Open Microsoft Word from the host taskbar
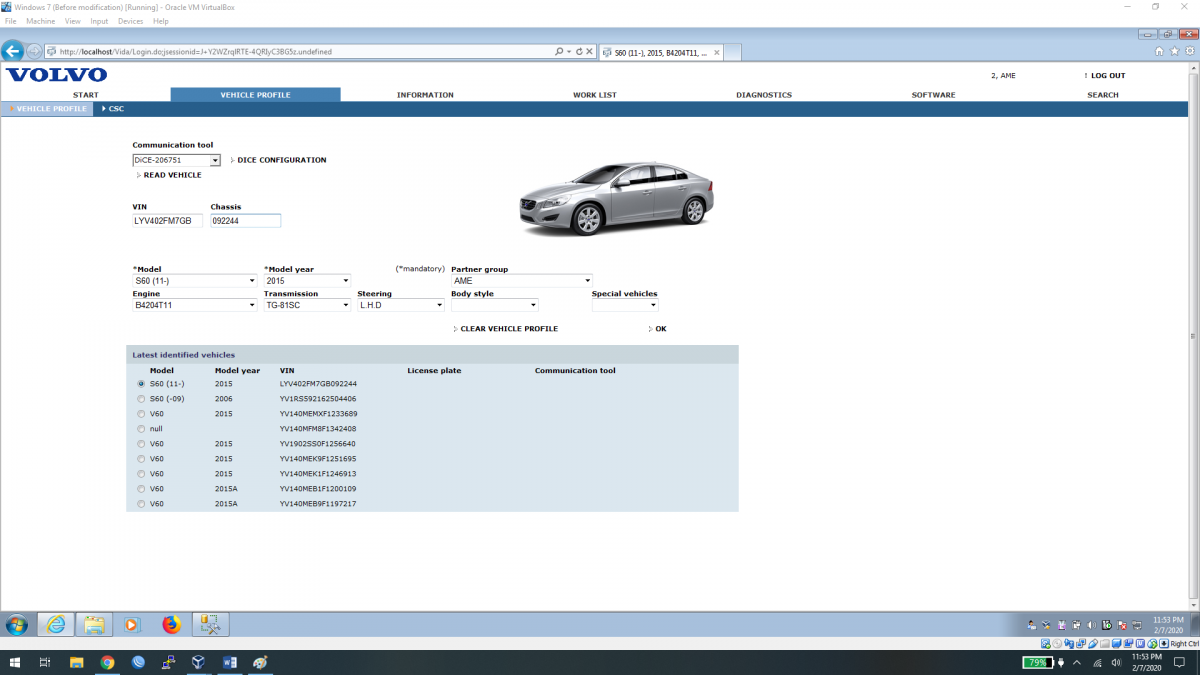The height and width of the screenshot is (675, 1200). click(229, 662)
